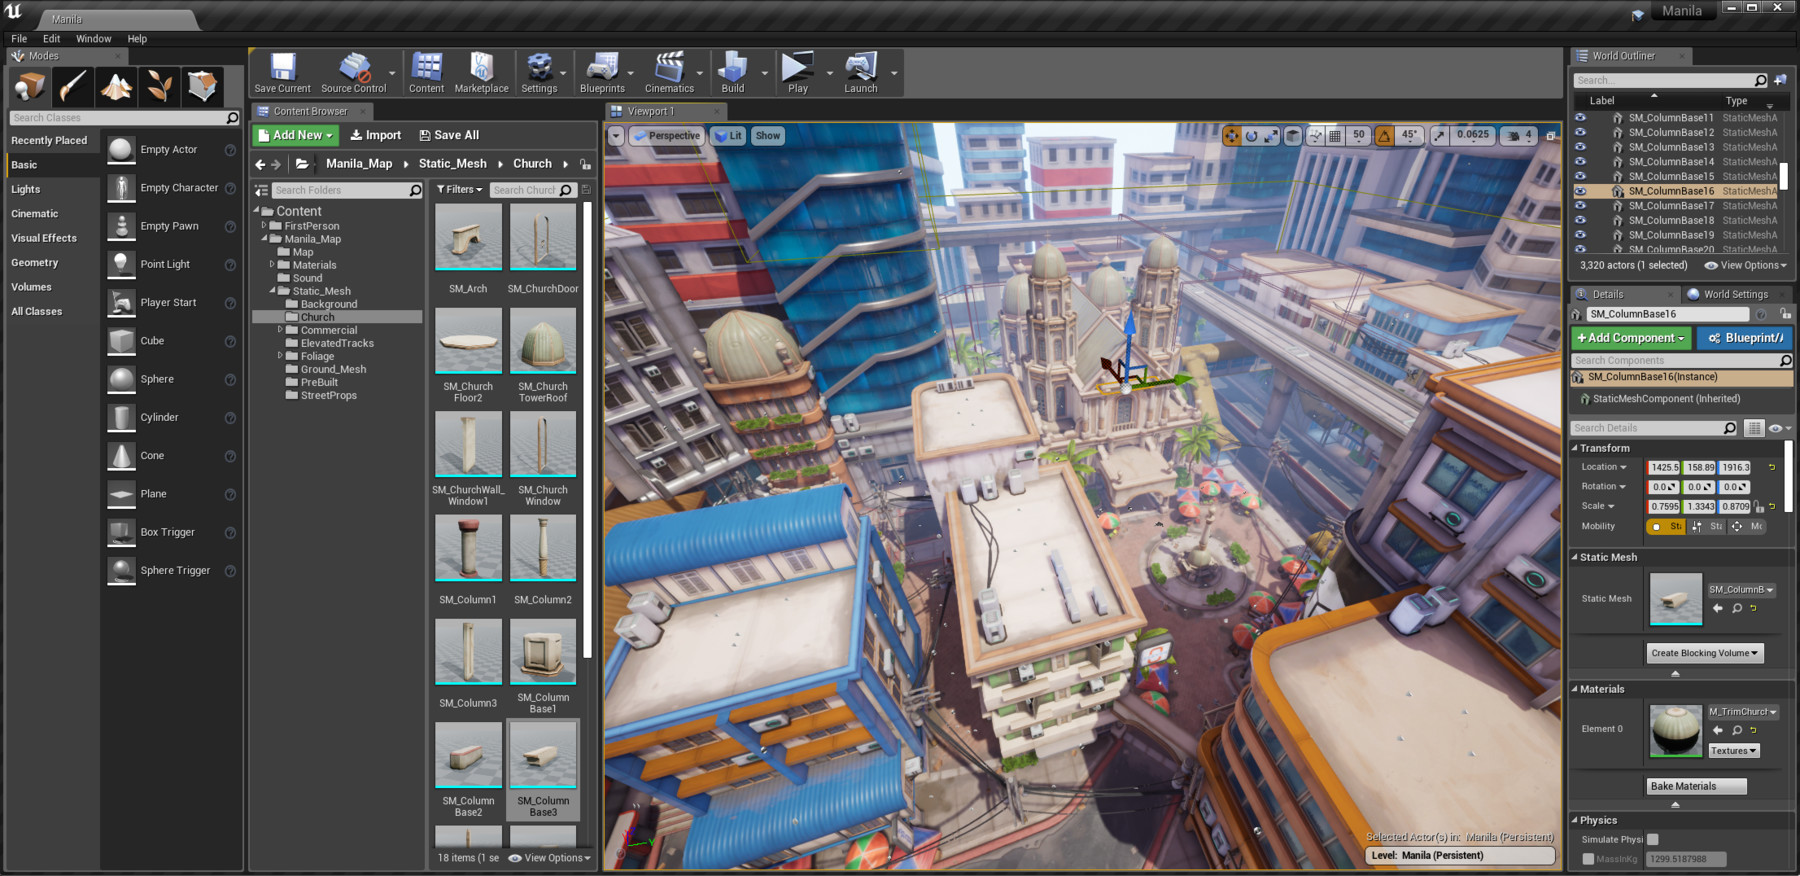1800x876 pixels.
Task: Select scale gizmo tool in viewport
Action: (1271, 136)
